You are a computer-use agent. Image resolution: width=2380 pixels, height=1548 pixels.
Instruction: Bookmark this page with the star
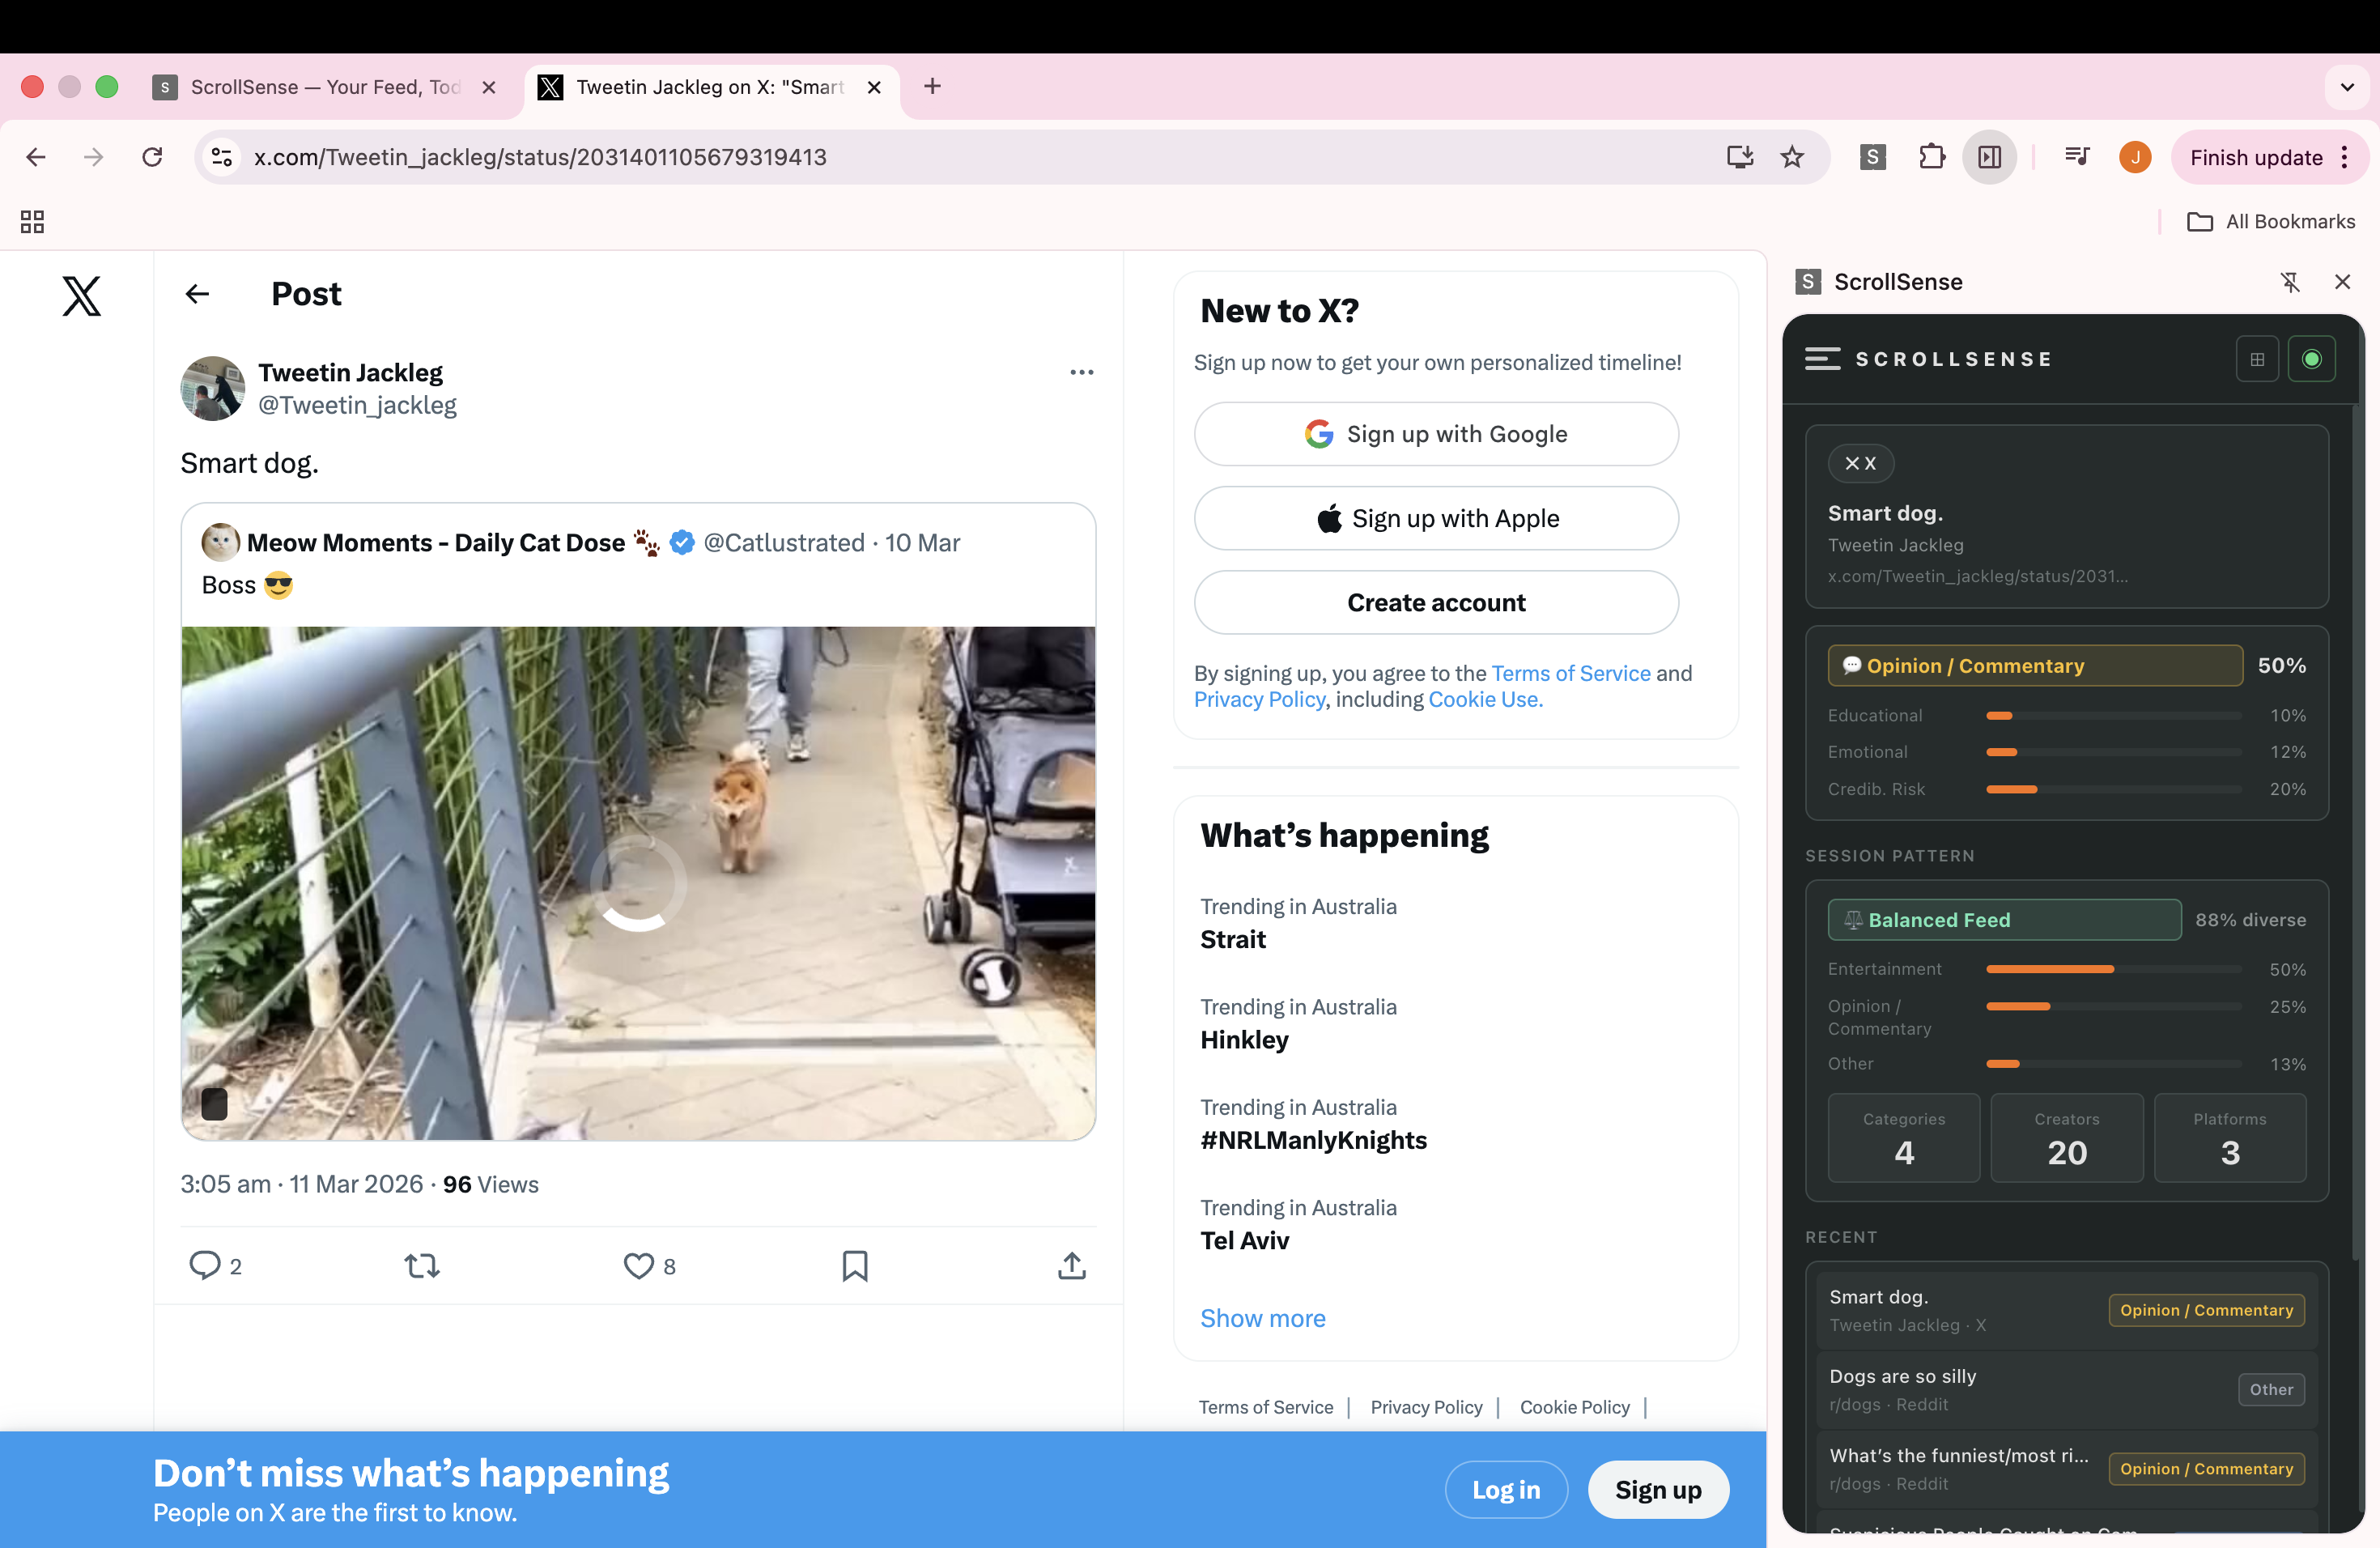tap(1792, 157)
